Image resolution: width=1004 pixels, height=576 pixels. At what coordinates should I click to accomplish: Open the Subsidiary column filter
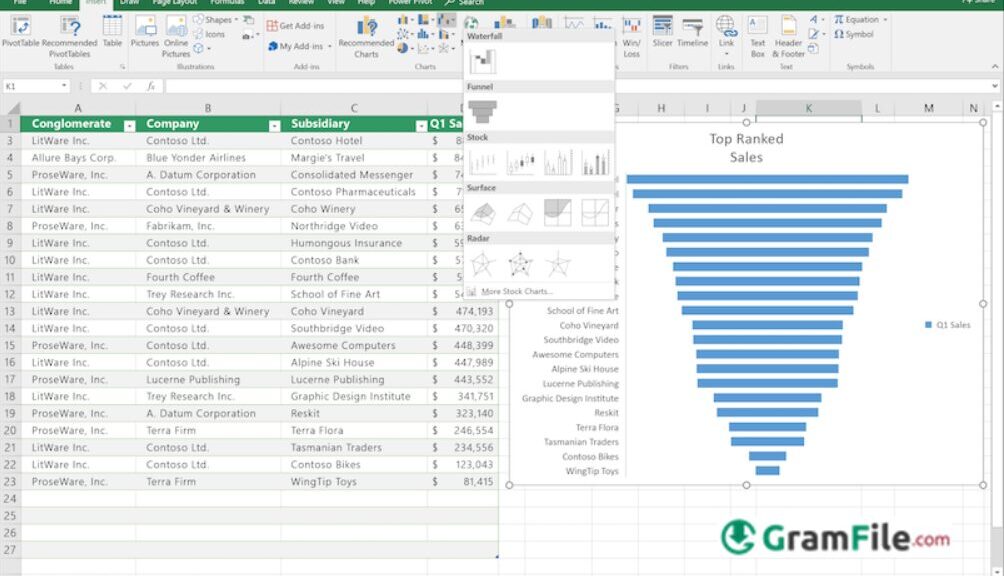tap(421, 123)
